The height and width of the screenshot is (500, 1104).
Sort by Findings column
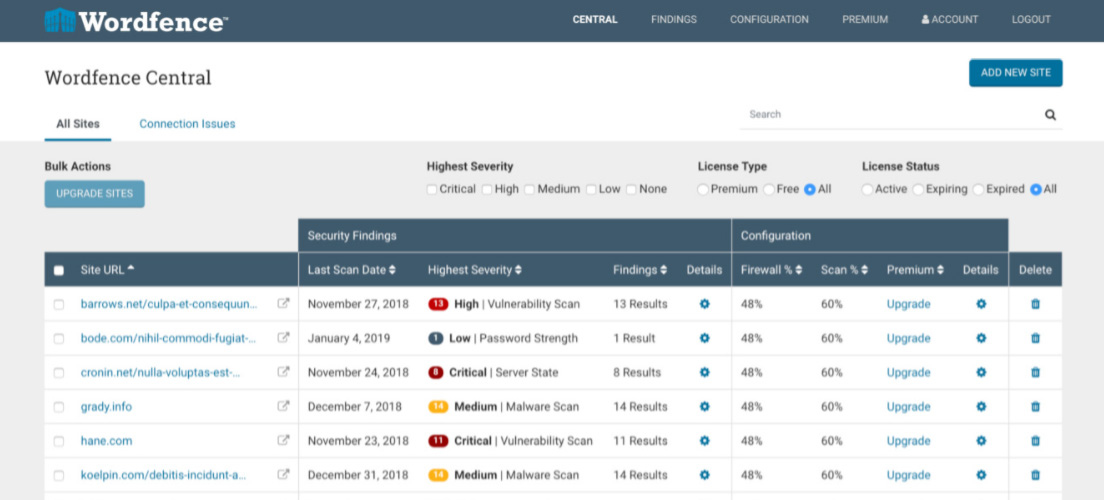coord(639,270)
